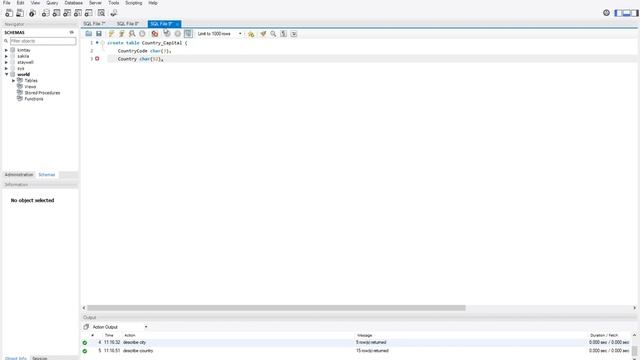Expand the staywell schema
Image resolution: width=640 pixels, height=360 pixels.
click(x=7, y=62)
